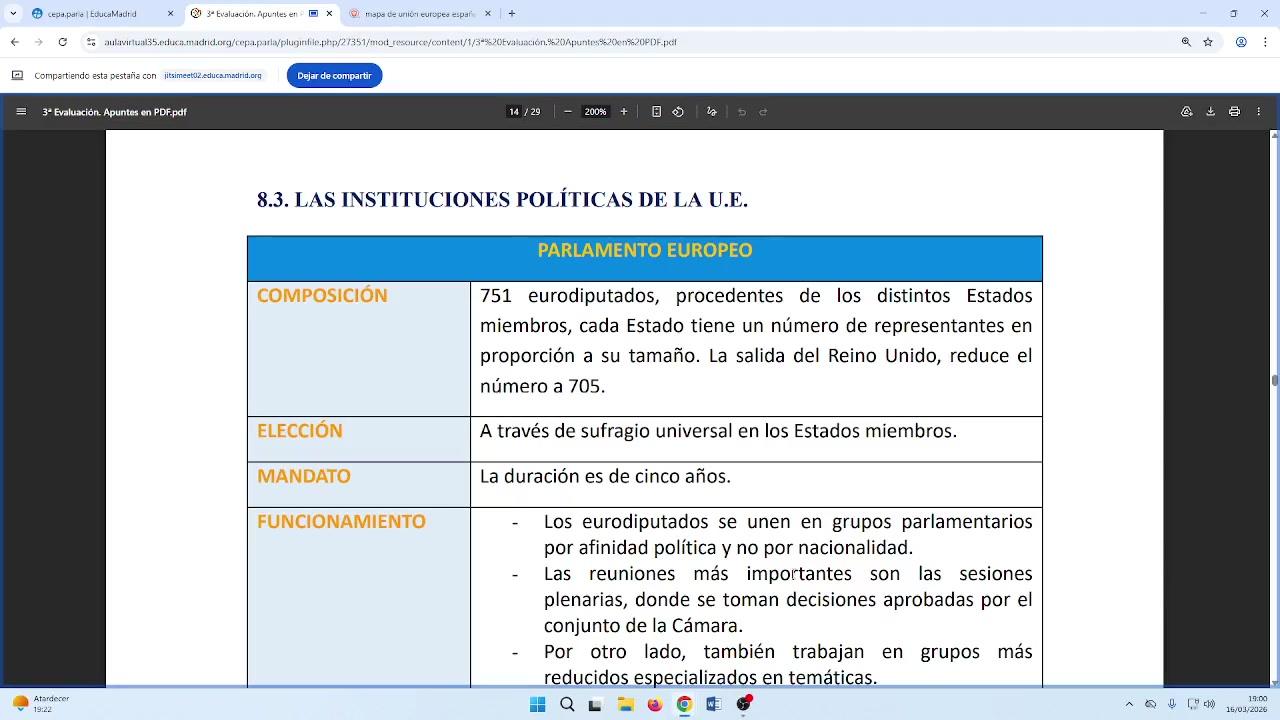Click the scrollbar up arrow
Image resolution: width=1280 pixels, height=720 pixels.
(x=1274, y=135)
